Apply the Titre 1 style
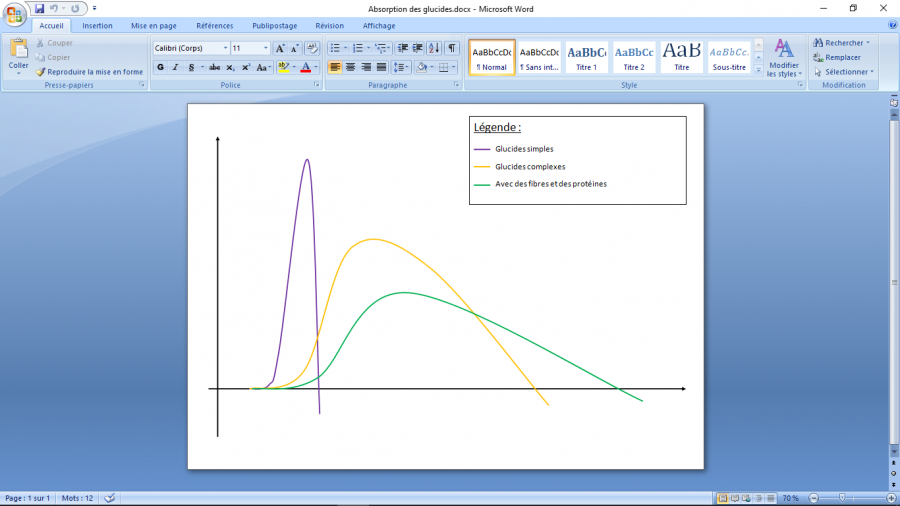 pos(586,57)
